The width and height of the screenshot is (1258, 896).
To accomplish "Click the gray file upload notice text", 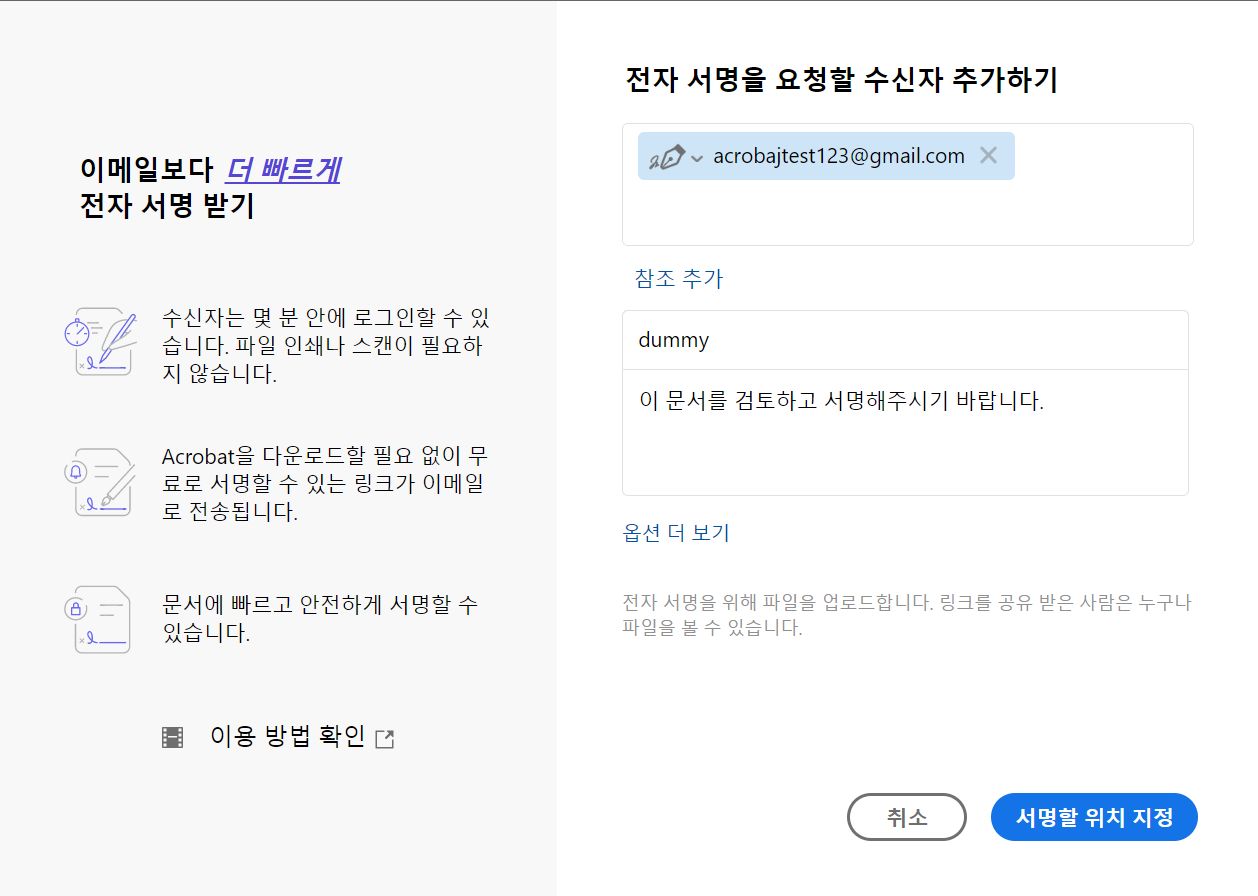I will [906, 616].
